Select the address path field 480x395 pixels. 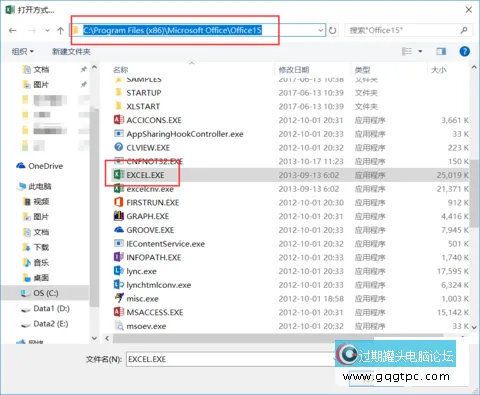pos(198,30)
